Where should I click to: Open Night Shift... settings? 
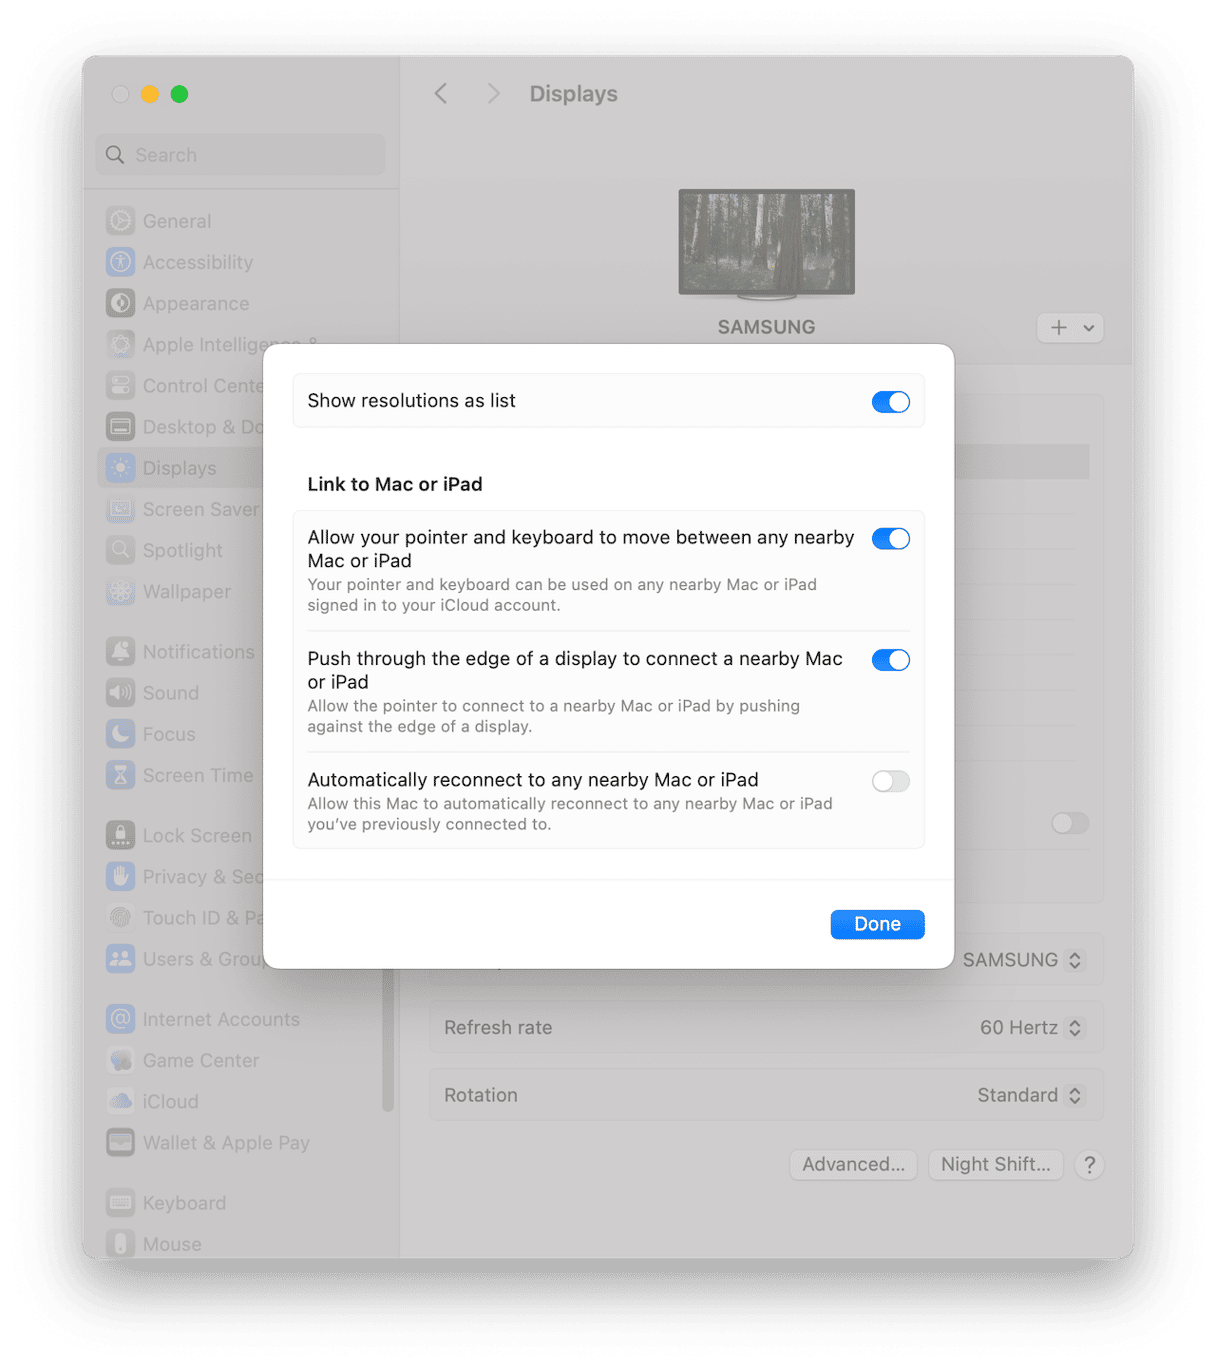995,1164
